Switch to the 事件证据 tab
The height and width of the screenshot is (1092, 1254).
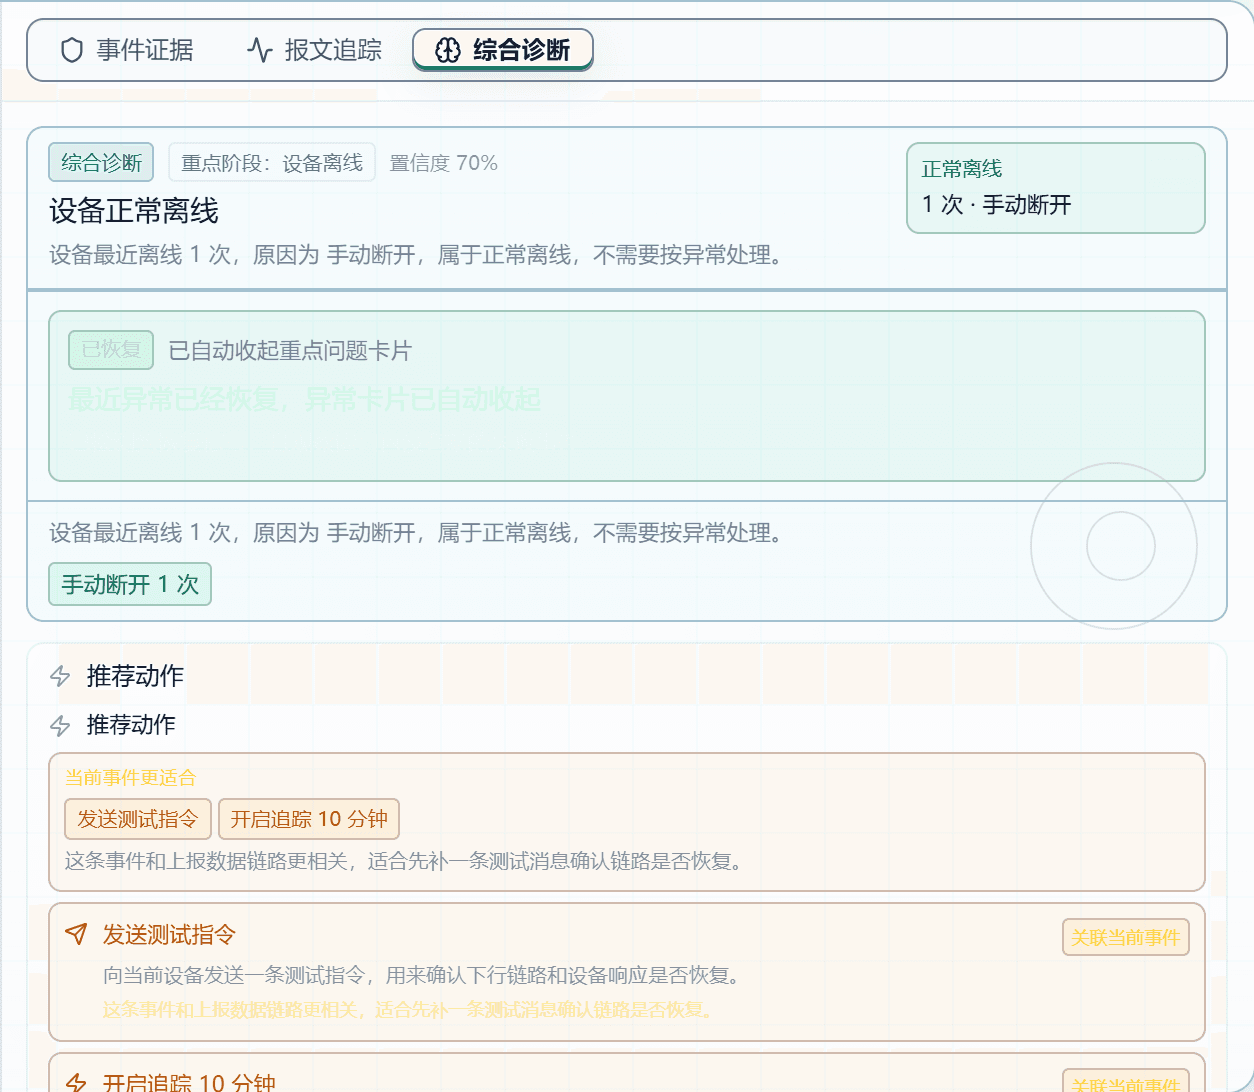click(127, 50)
